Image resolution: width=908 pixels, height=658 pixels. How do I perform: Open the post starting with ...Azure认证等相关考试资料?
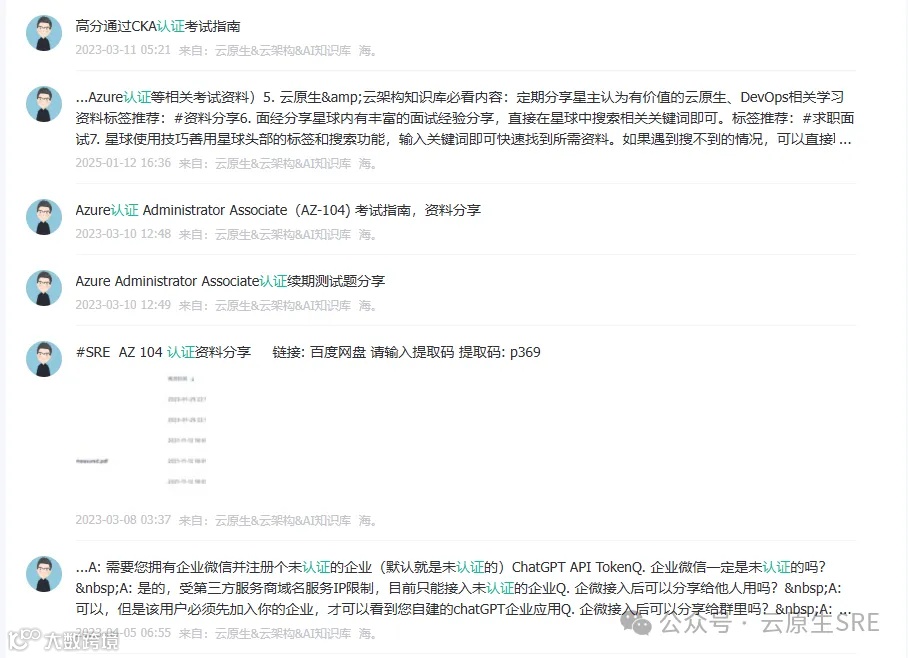[x=464, y=118]
